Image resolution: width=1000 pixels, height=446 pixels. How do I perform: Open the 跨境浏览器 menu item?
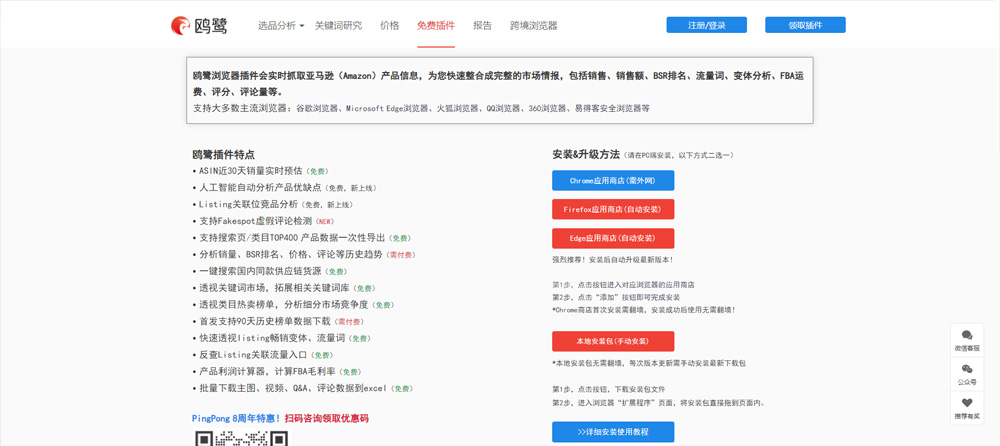(534, 26)
